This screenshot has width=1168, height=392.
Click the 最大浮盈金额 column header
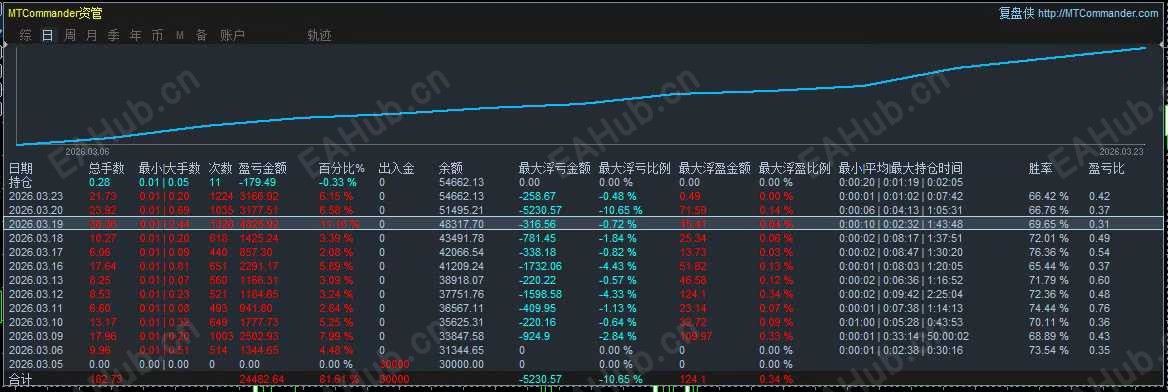tap(715, 168)
